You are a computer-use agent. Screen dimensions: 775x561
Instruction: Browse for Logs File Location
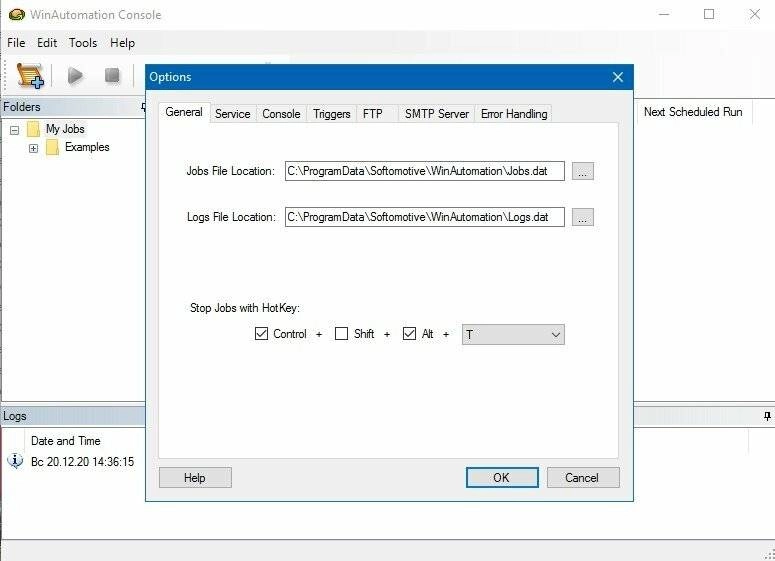[x=583, y=217]
